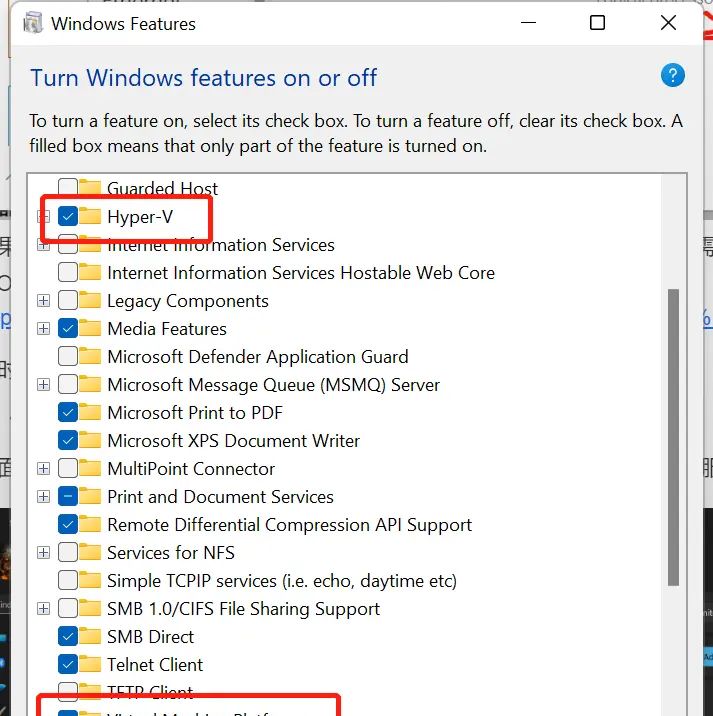Viewport: 713px width, 716px height.
Task: Maximize the Windows Features window
Action: click(597, 22)
